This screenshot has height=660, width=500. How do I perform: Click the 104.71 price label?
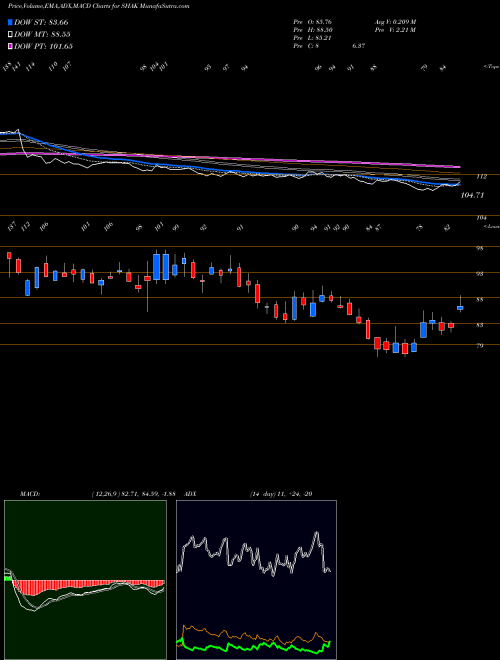pos(472,195)
